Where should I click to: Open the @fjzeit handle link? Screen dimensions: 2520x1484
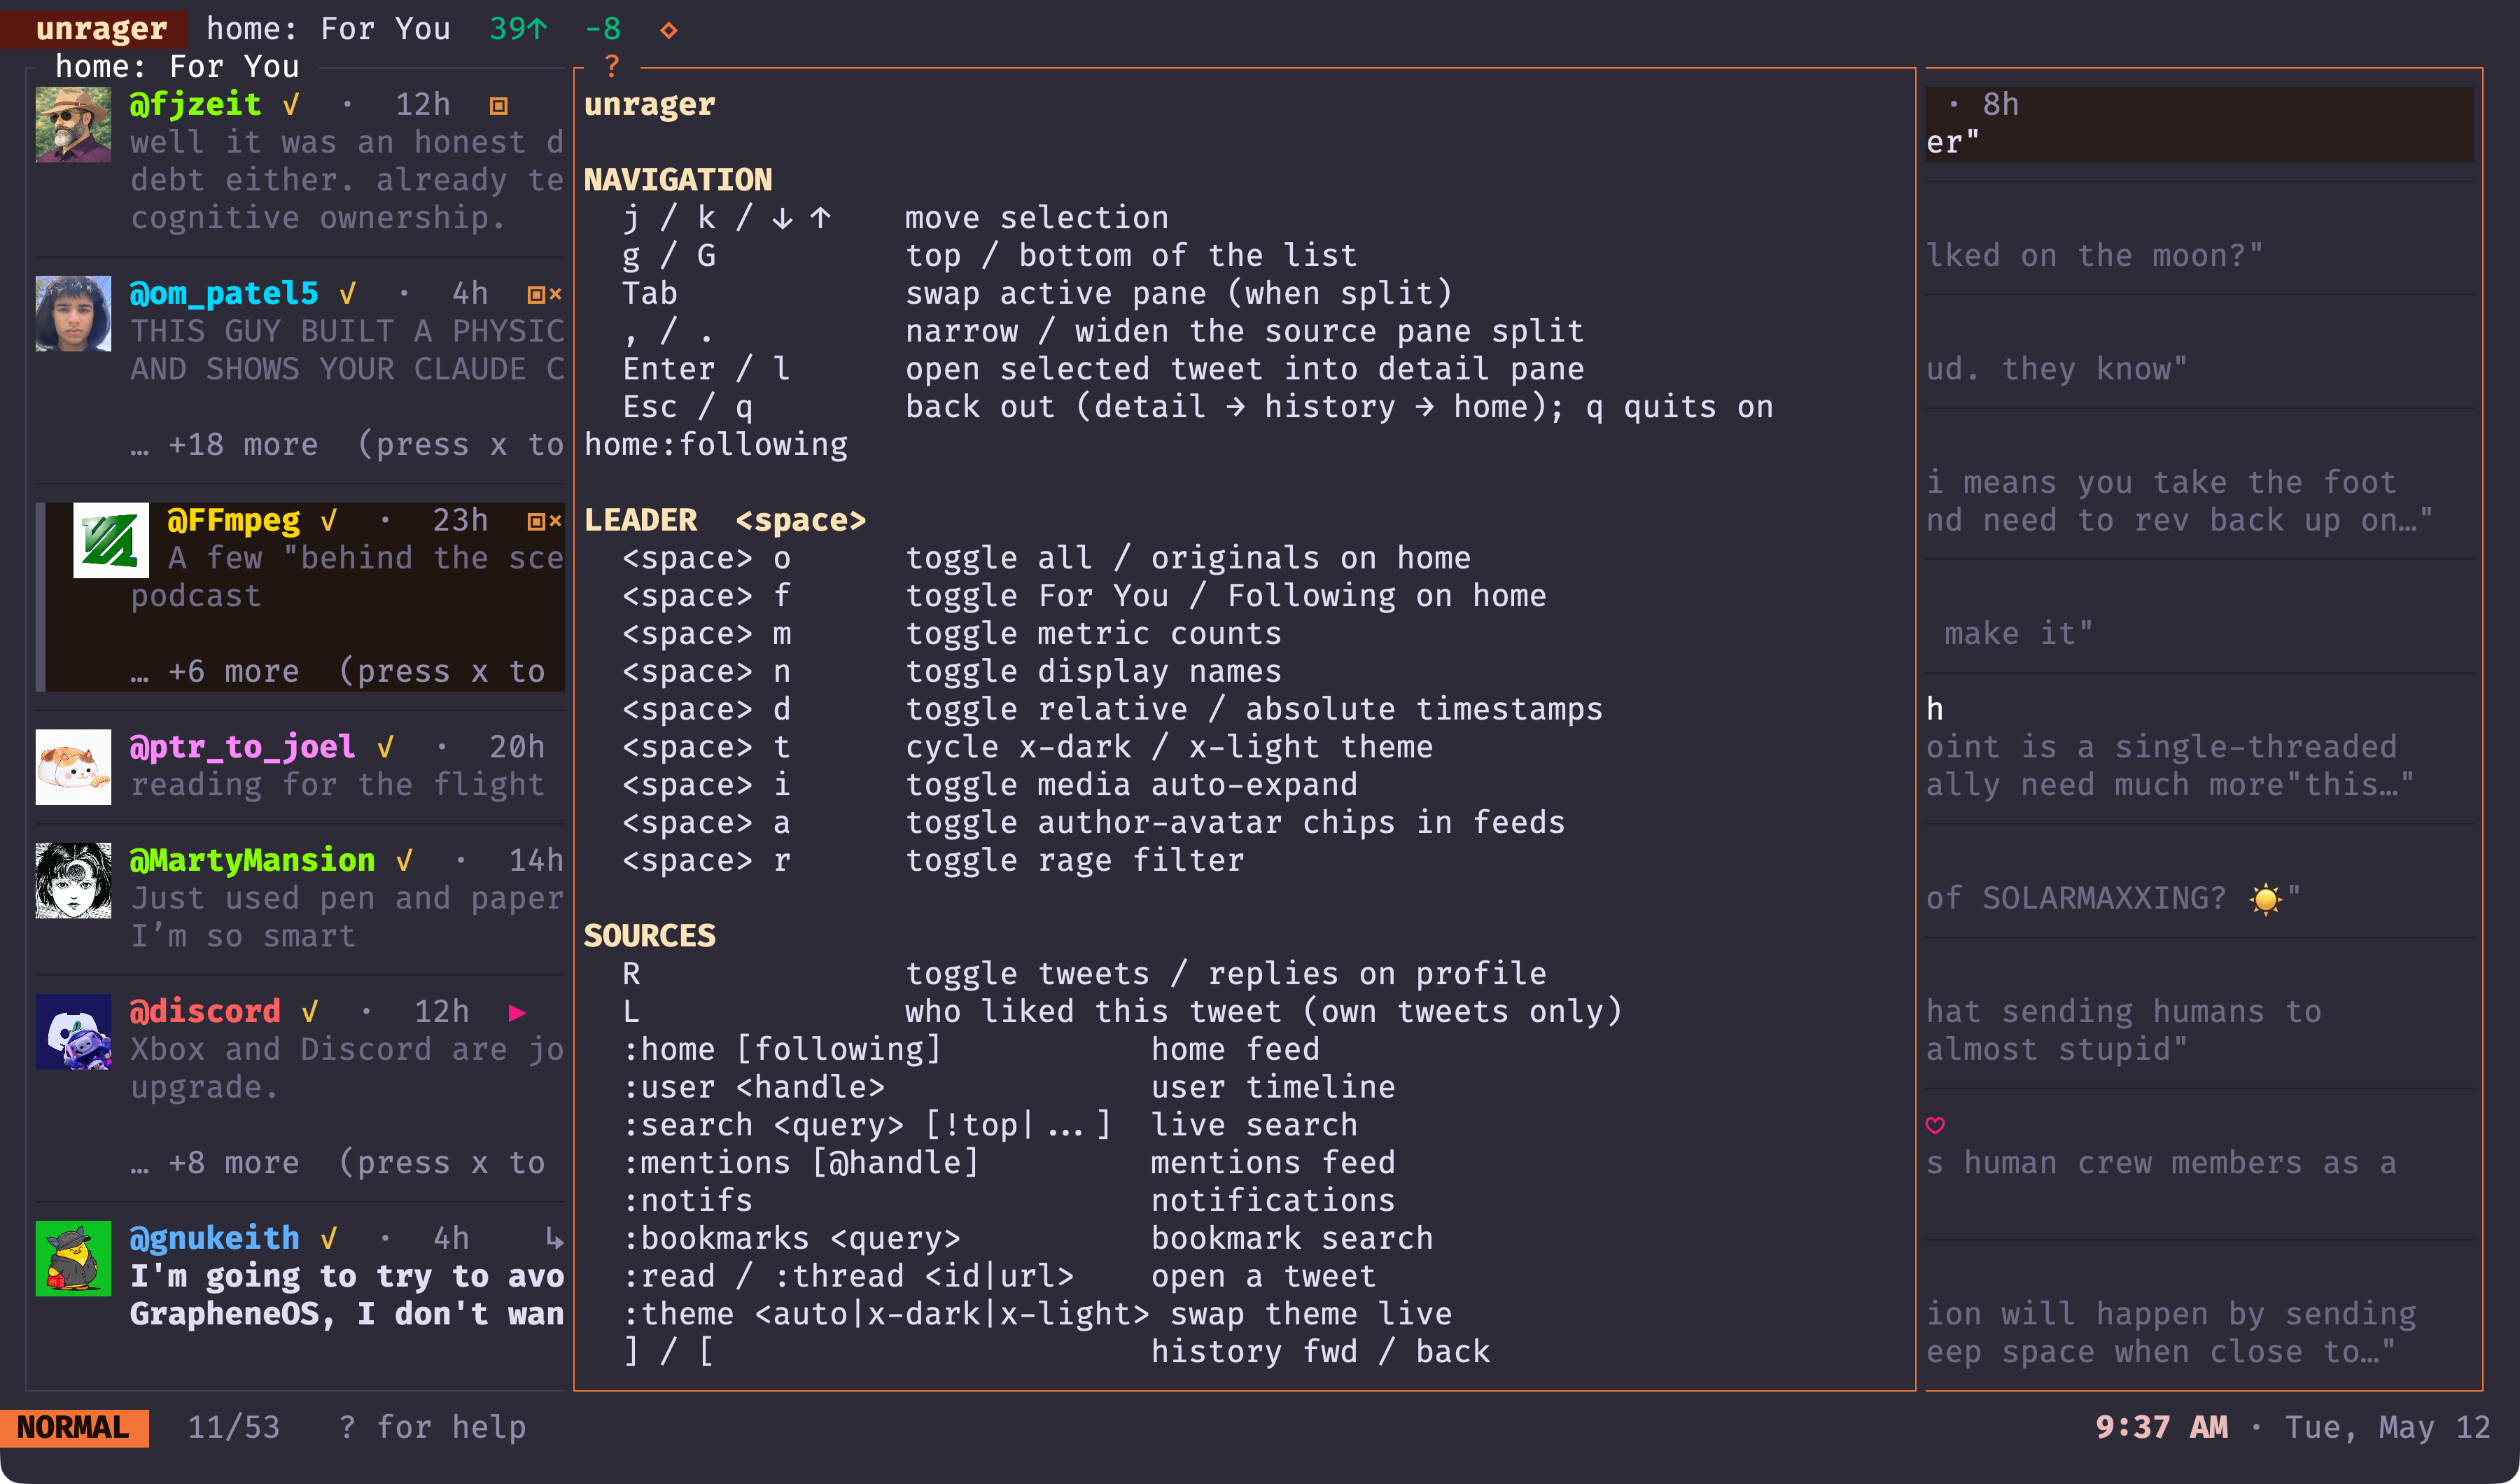click(196, 105)
